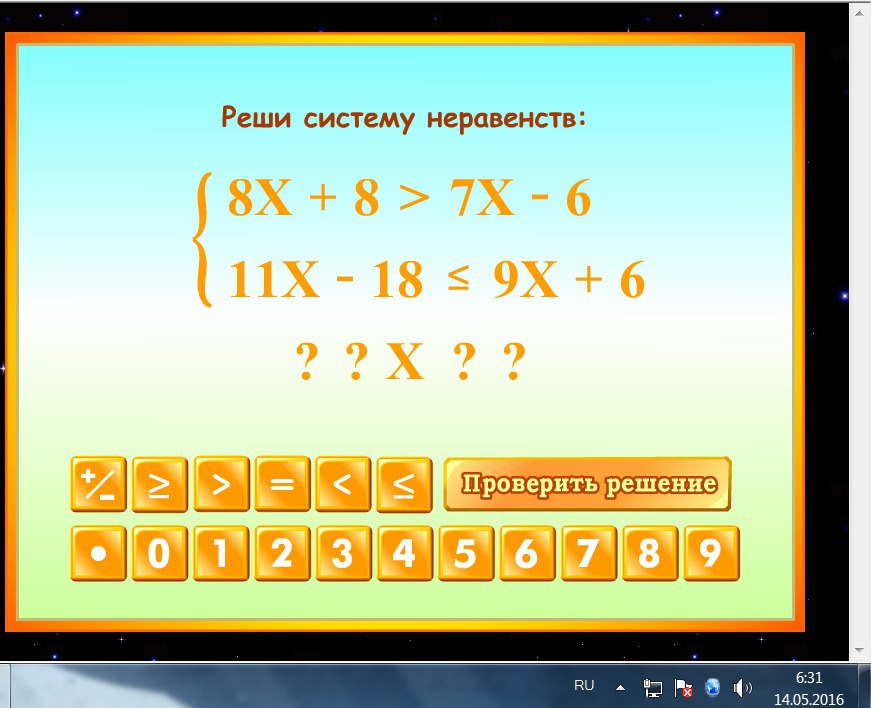The image size is (871, 708).
Task: Select the greater-or-equal (≥) key
Action: [x=158, y=484]
